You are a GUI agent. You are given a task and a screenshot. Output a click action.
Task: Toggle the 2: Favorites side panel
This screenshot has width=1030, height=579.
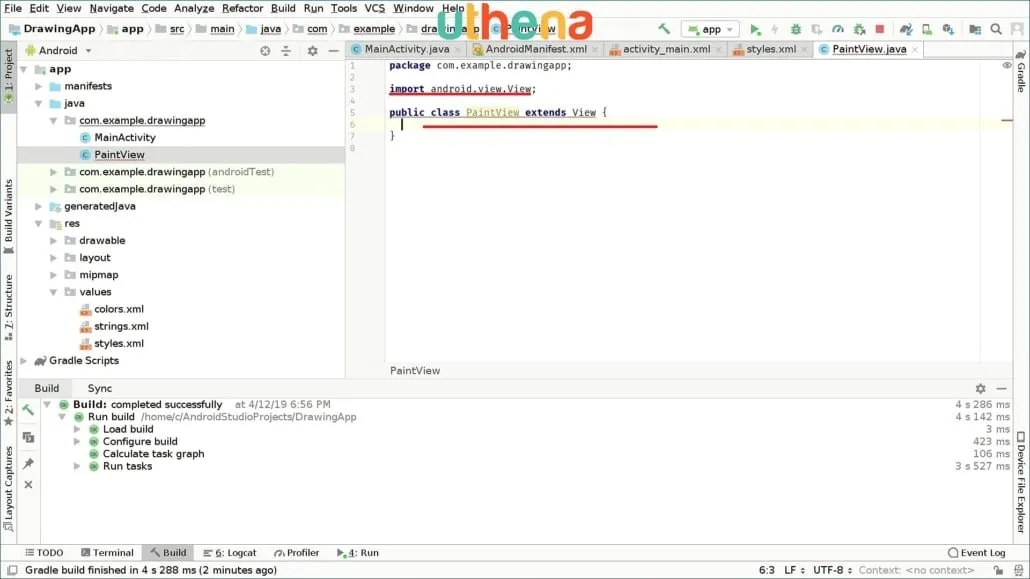(9, 393)
